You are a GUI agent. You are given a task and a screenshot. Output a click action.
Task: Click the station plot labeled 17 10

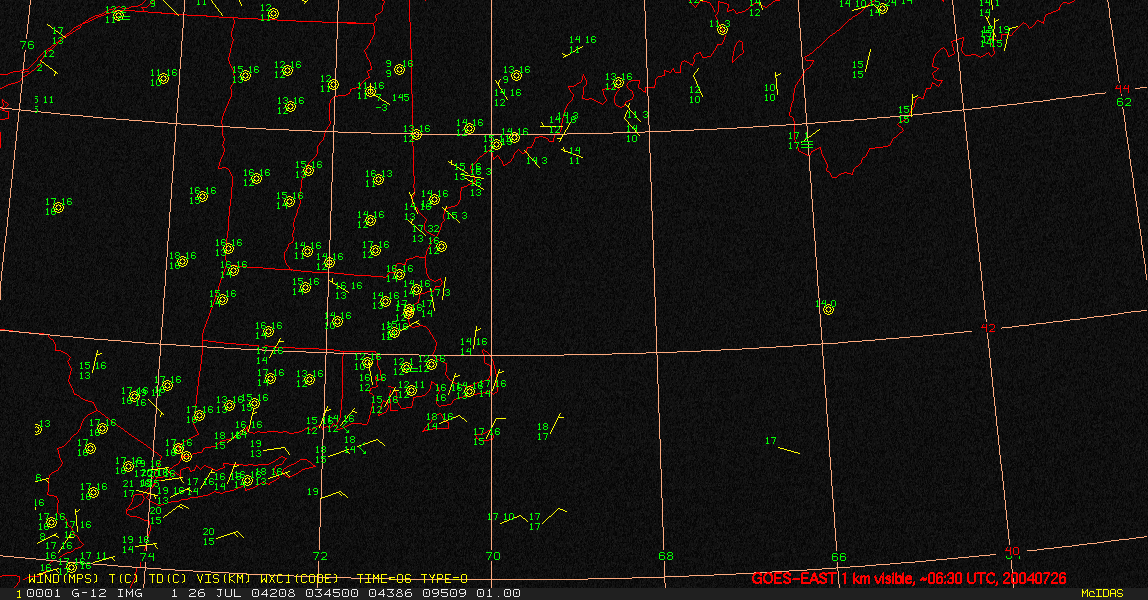[x=507, y=518]
